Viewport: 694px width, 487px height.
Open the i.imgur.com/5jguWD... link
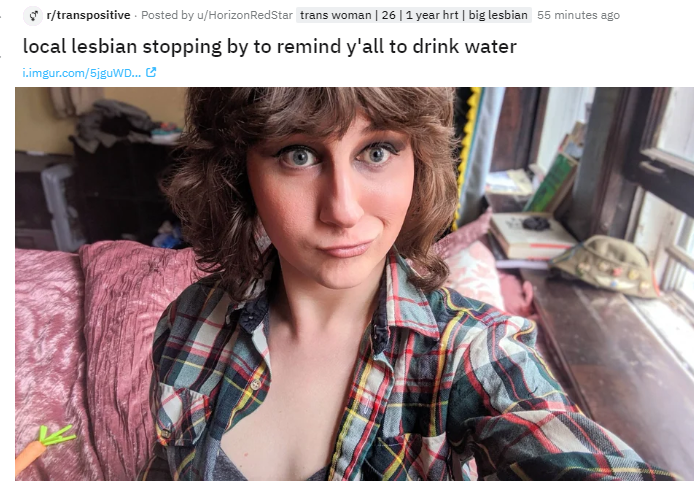coord(82,73)
